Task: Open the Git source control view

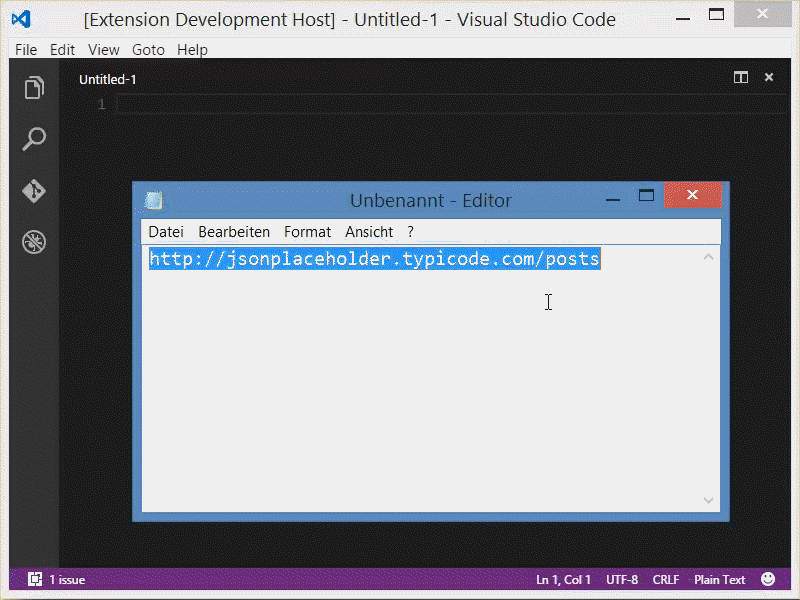Action: (34, 191)
